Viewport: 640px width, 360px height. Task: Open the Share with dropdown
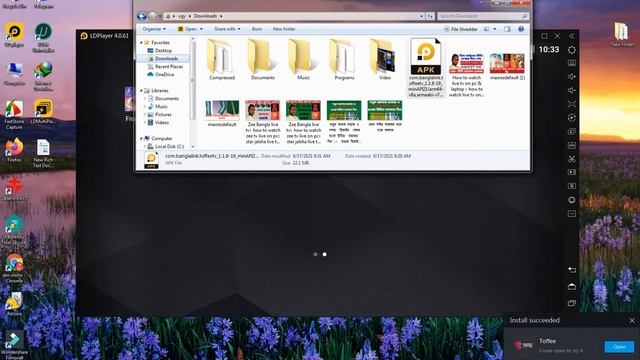point(227,29)
